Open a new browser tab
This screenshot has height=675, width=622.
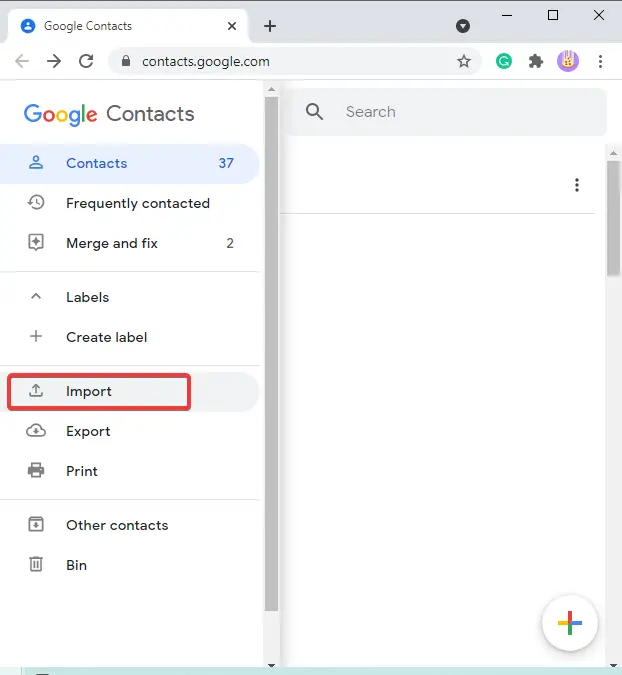click(x=270, y=26)
